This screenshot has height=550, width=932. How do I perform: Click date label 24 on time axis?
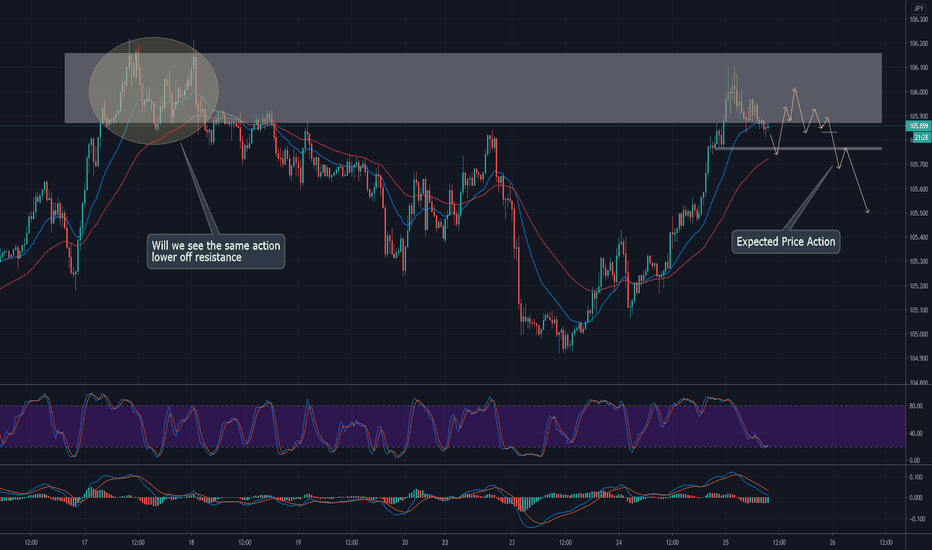[x=619, y=542]
